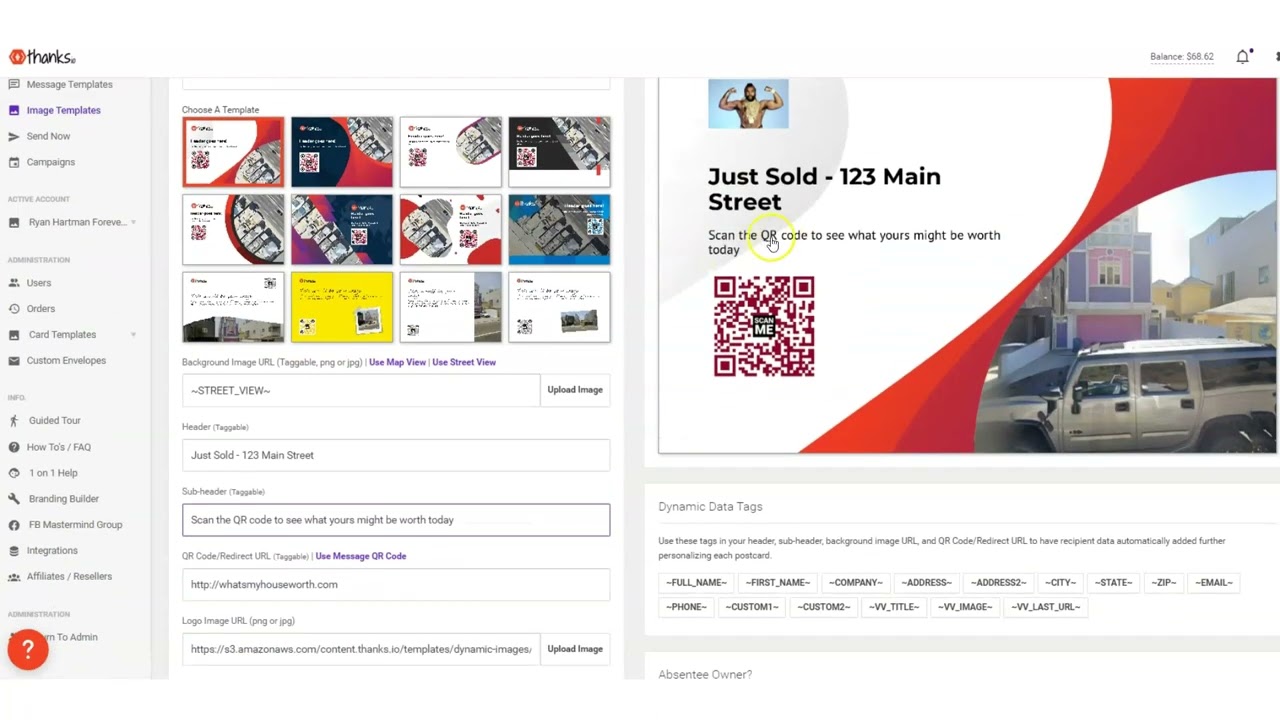Click Upload Image for background image

pos(575,390)
